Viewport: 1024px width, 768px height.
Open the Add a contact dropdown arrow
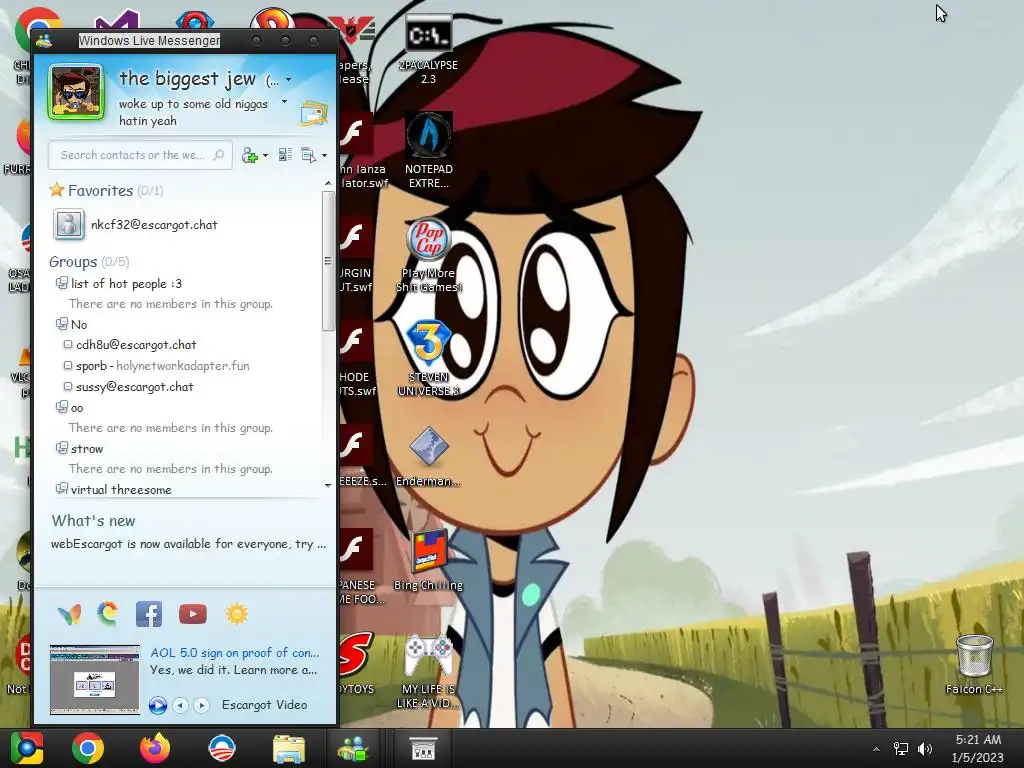point(265,156)
